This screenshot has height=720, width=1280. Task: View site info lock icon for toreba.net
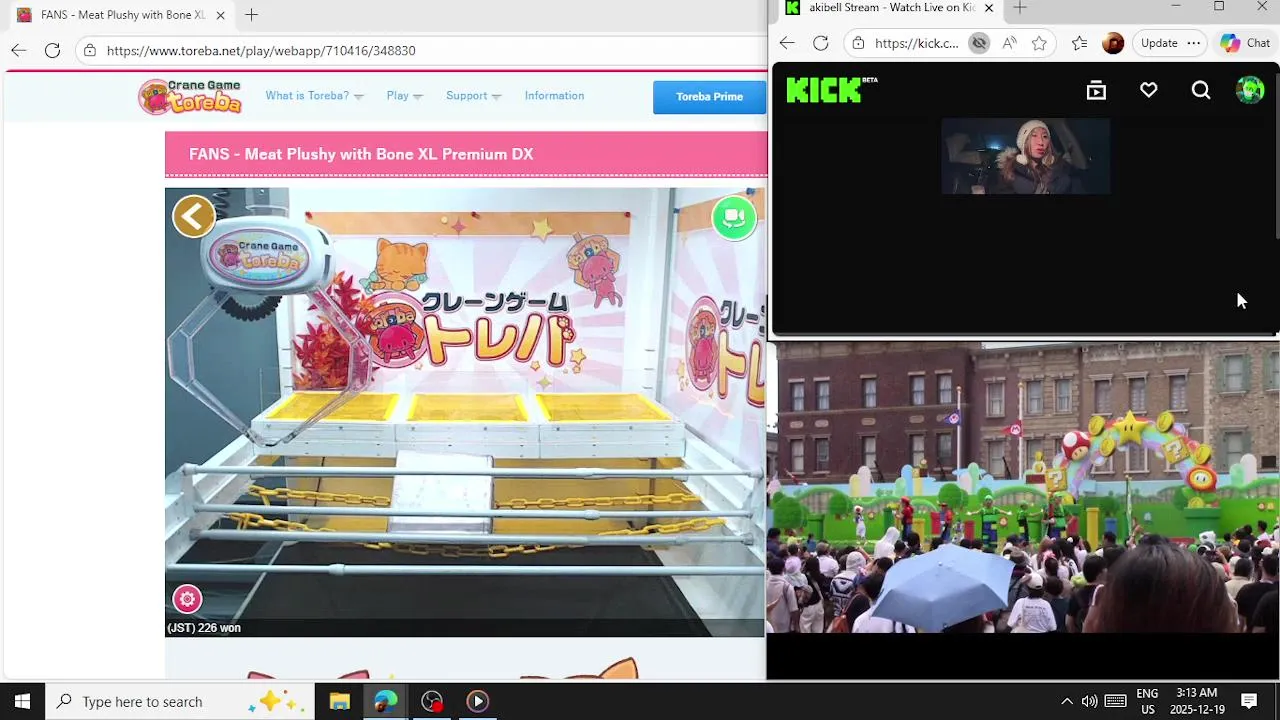[x=90, y=50]
